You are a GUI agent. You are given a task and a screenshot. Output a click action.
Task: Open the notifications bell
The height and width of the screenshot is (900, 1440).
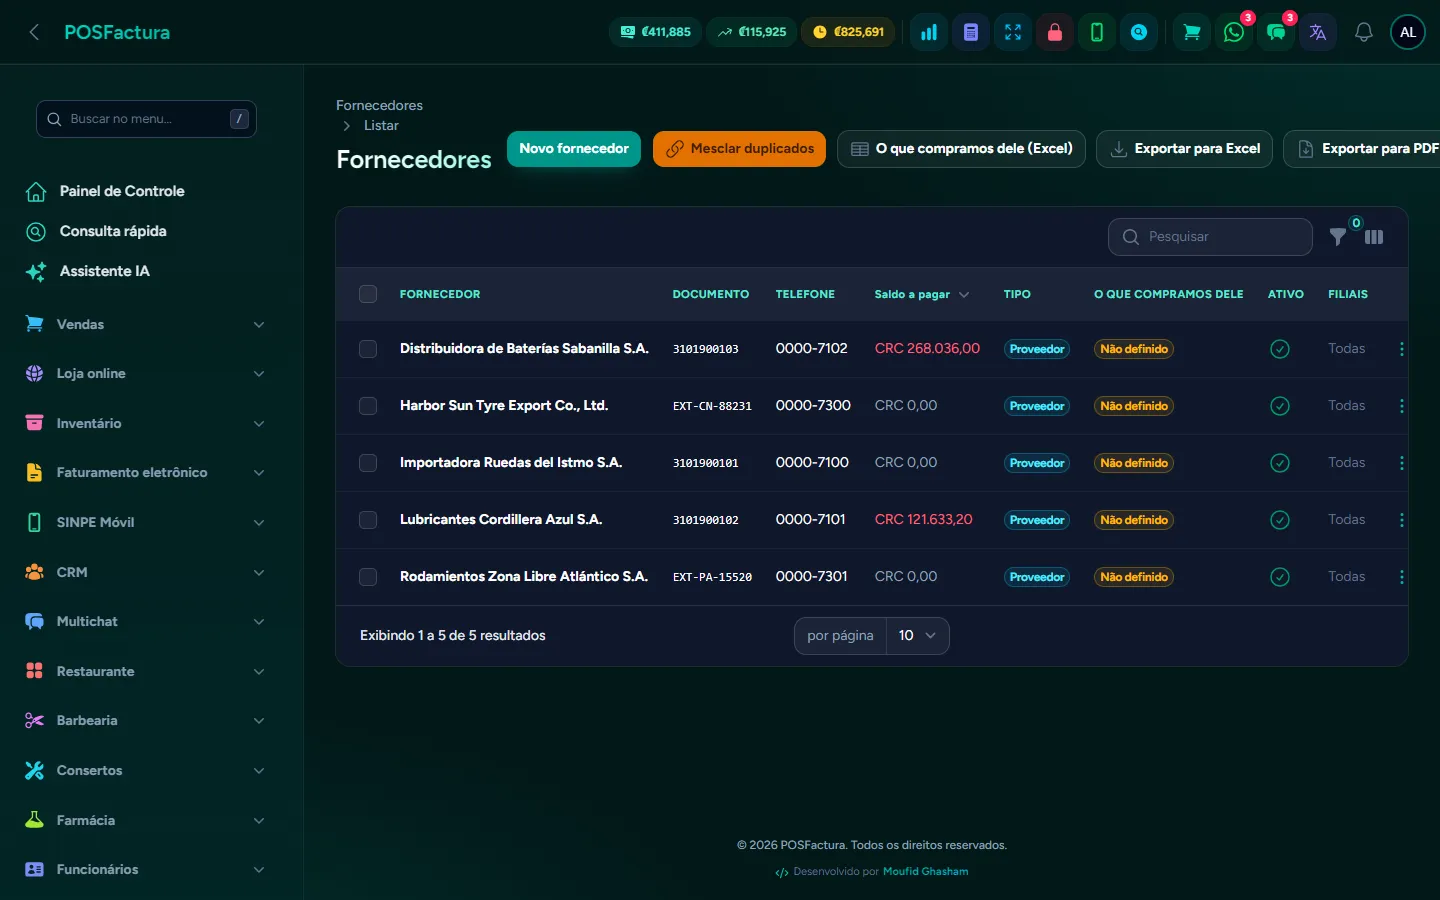(1364, 32)
